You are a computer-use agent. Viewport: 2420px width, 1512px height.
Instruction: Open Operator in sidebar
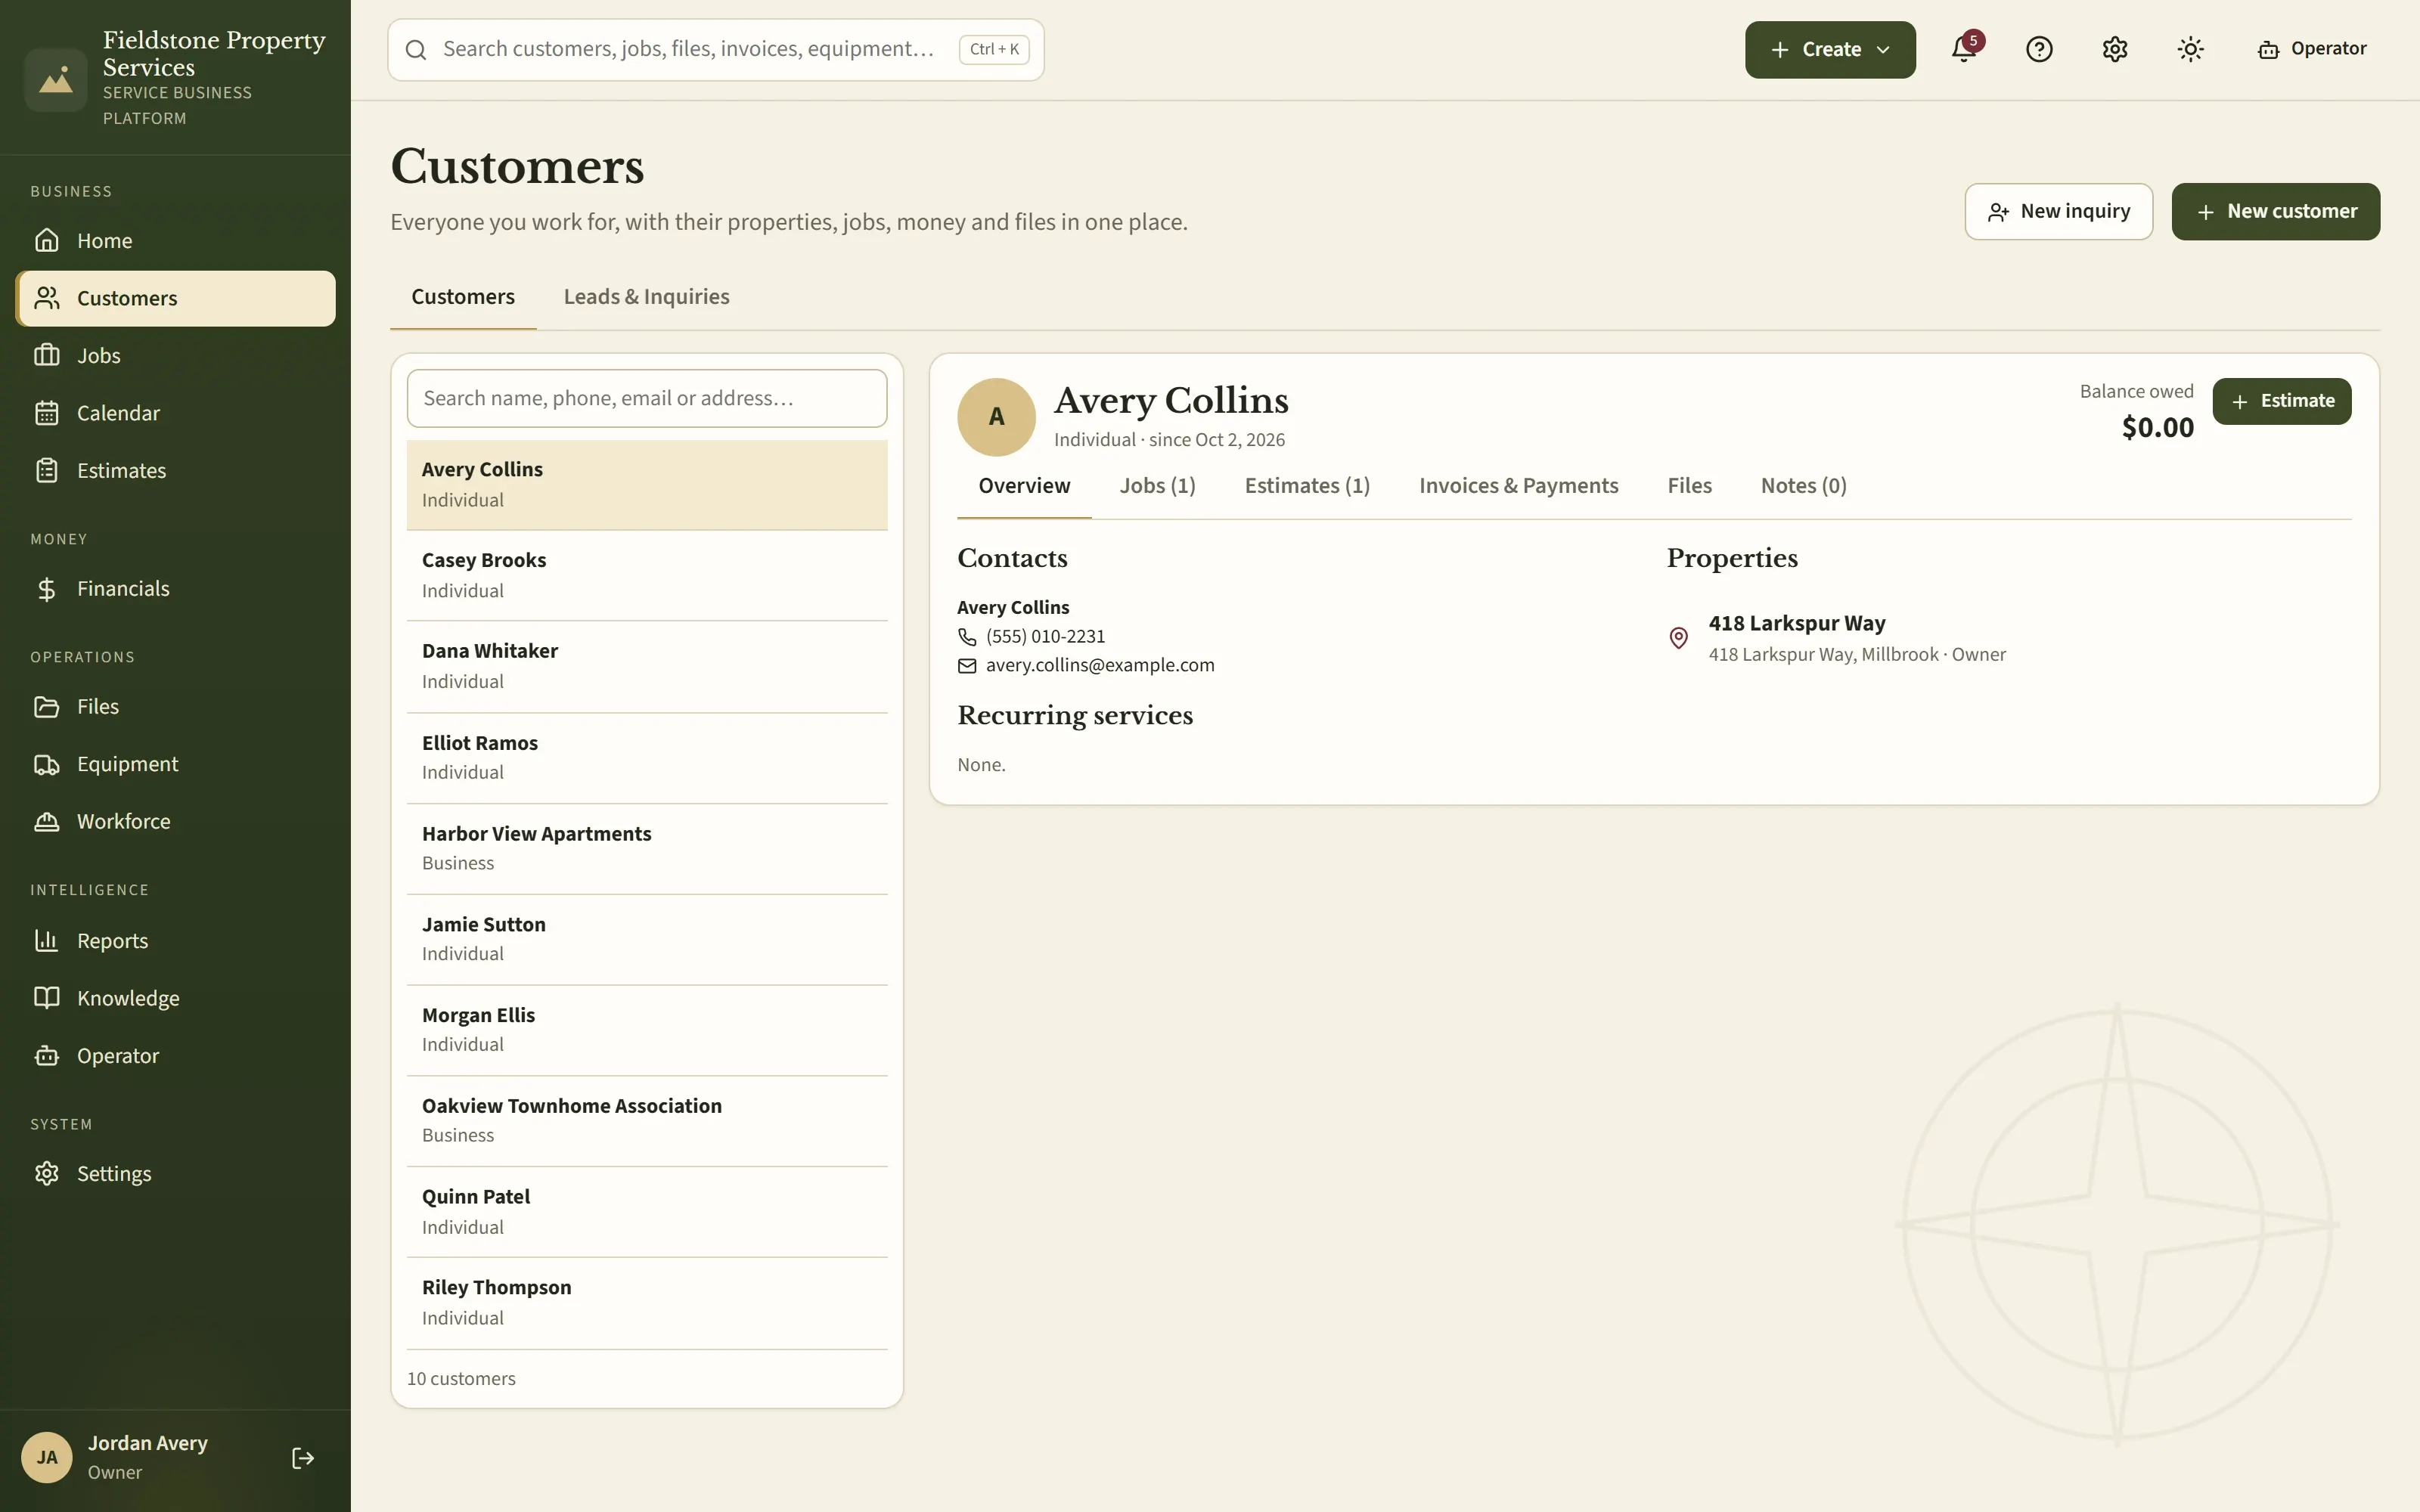(x=175, y=1056)
